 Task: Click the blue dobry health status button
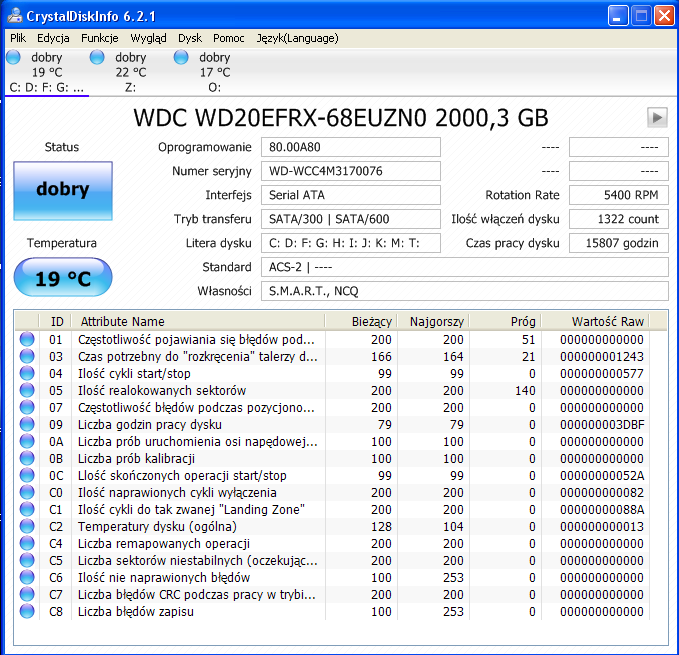(x=63, y=191)
